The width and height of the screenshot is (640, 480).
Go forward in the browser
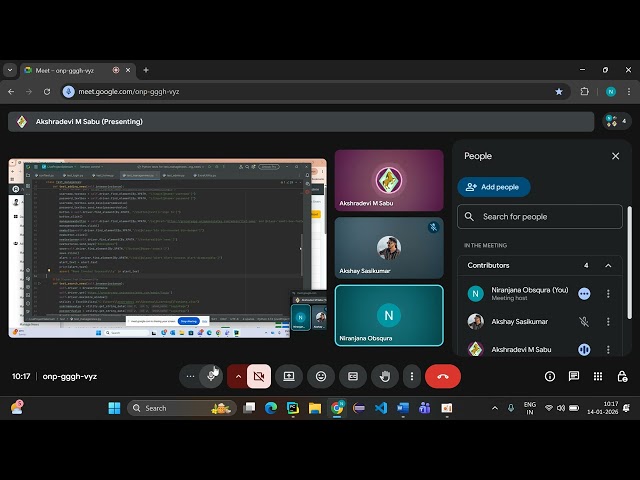[x=29, y=92]
